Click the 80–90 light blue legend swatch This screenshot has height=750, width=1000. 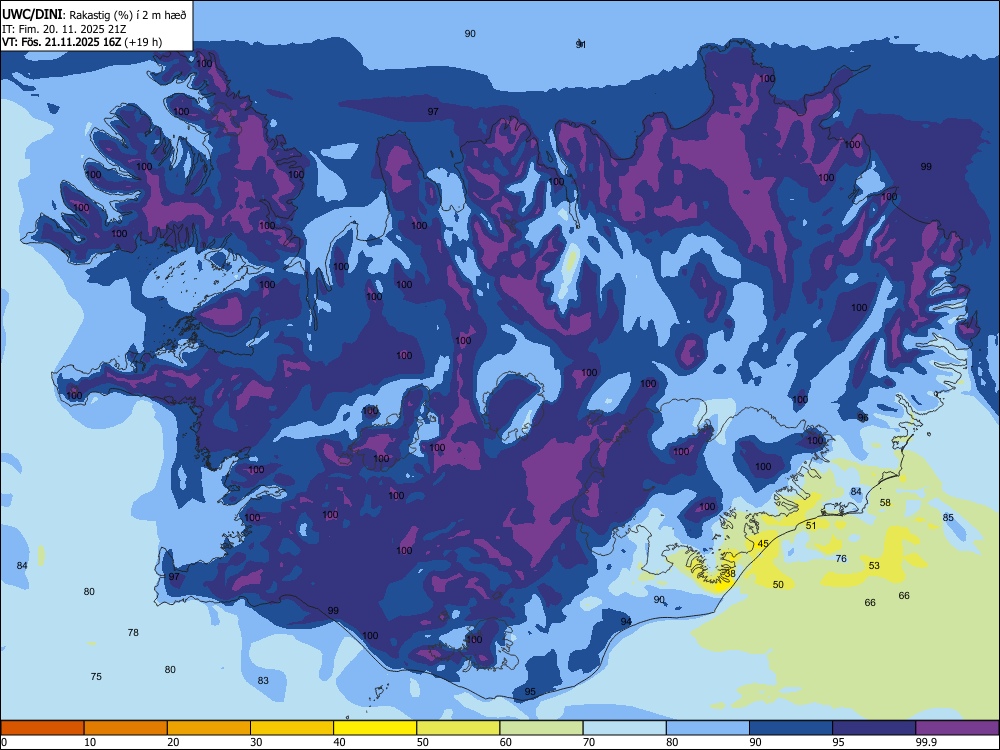[x=708, y=728]
